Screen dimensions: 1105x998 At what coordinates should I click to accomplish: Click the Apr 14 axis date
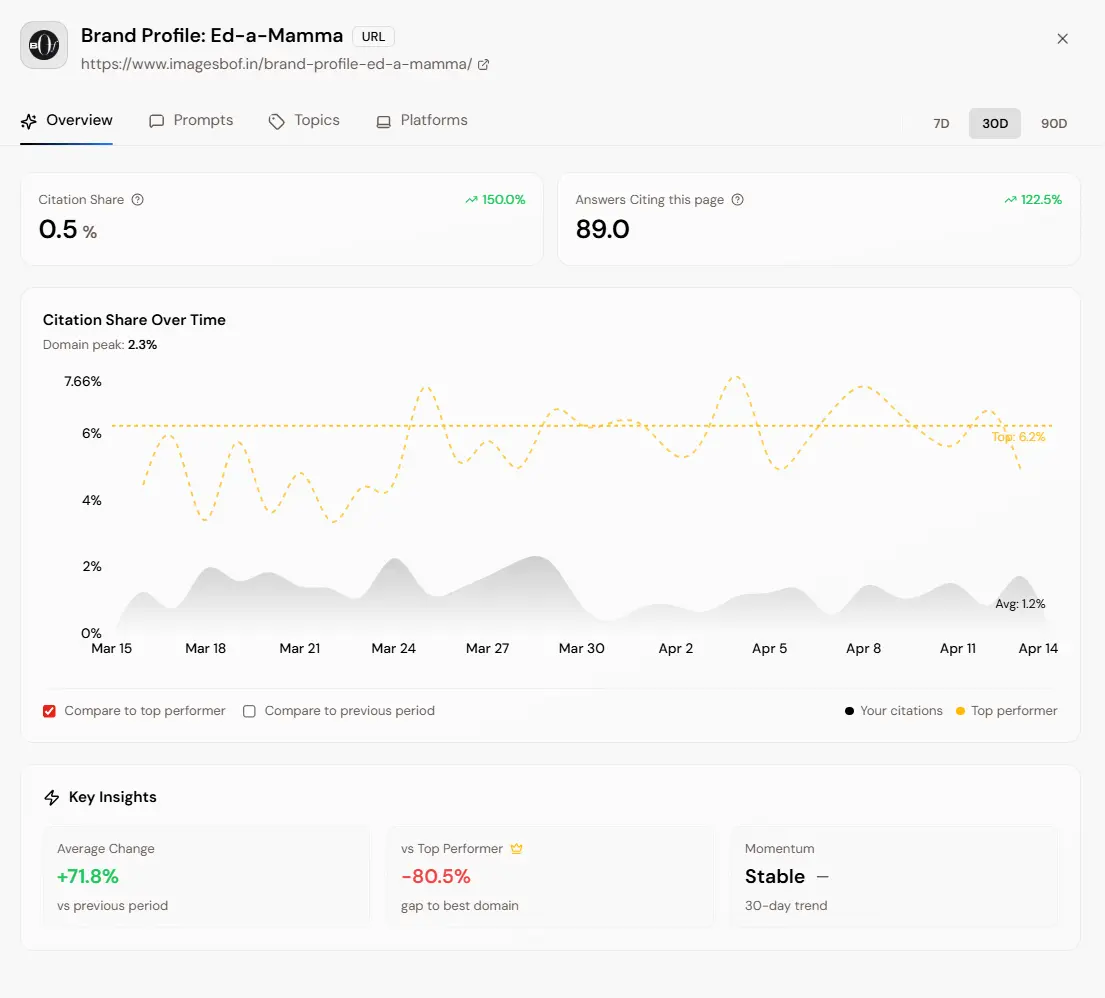1038,648
